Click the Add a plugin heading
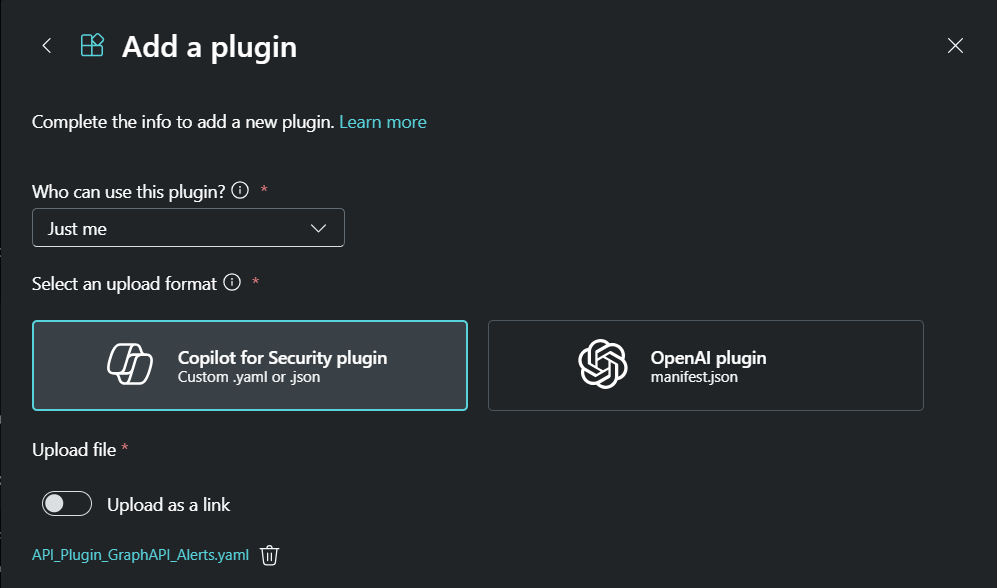997x588 pixels. coord(209,47)
